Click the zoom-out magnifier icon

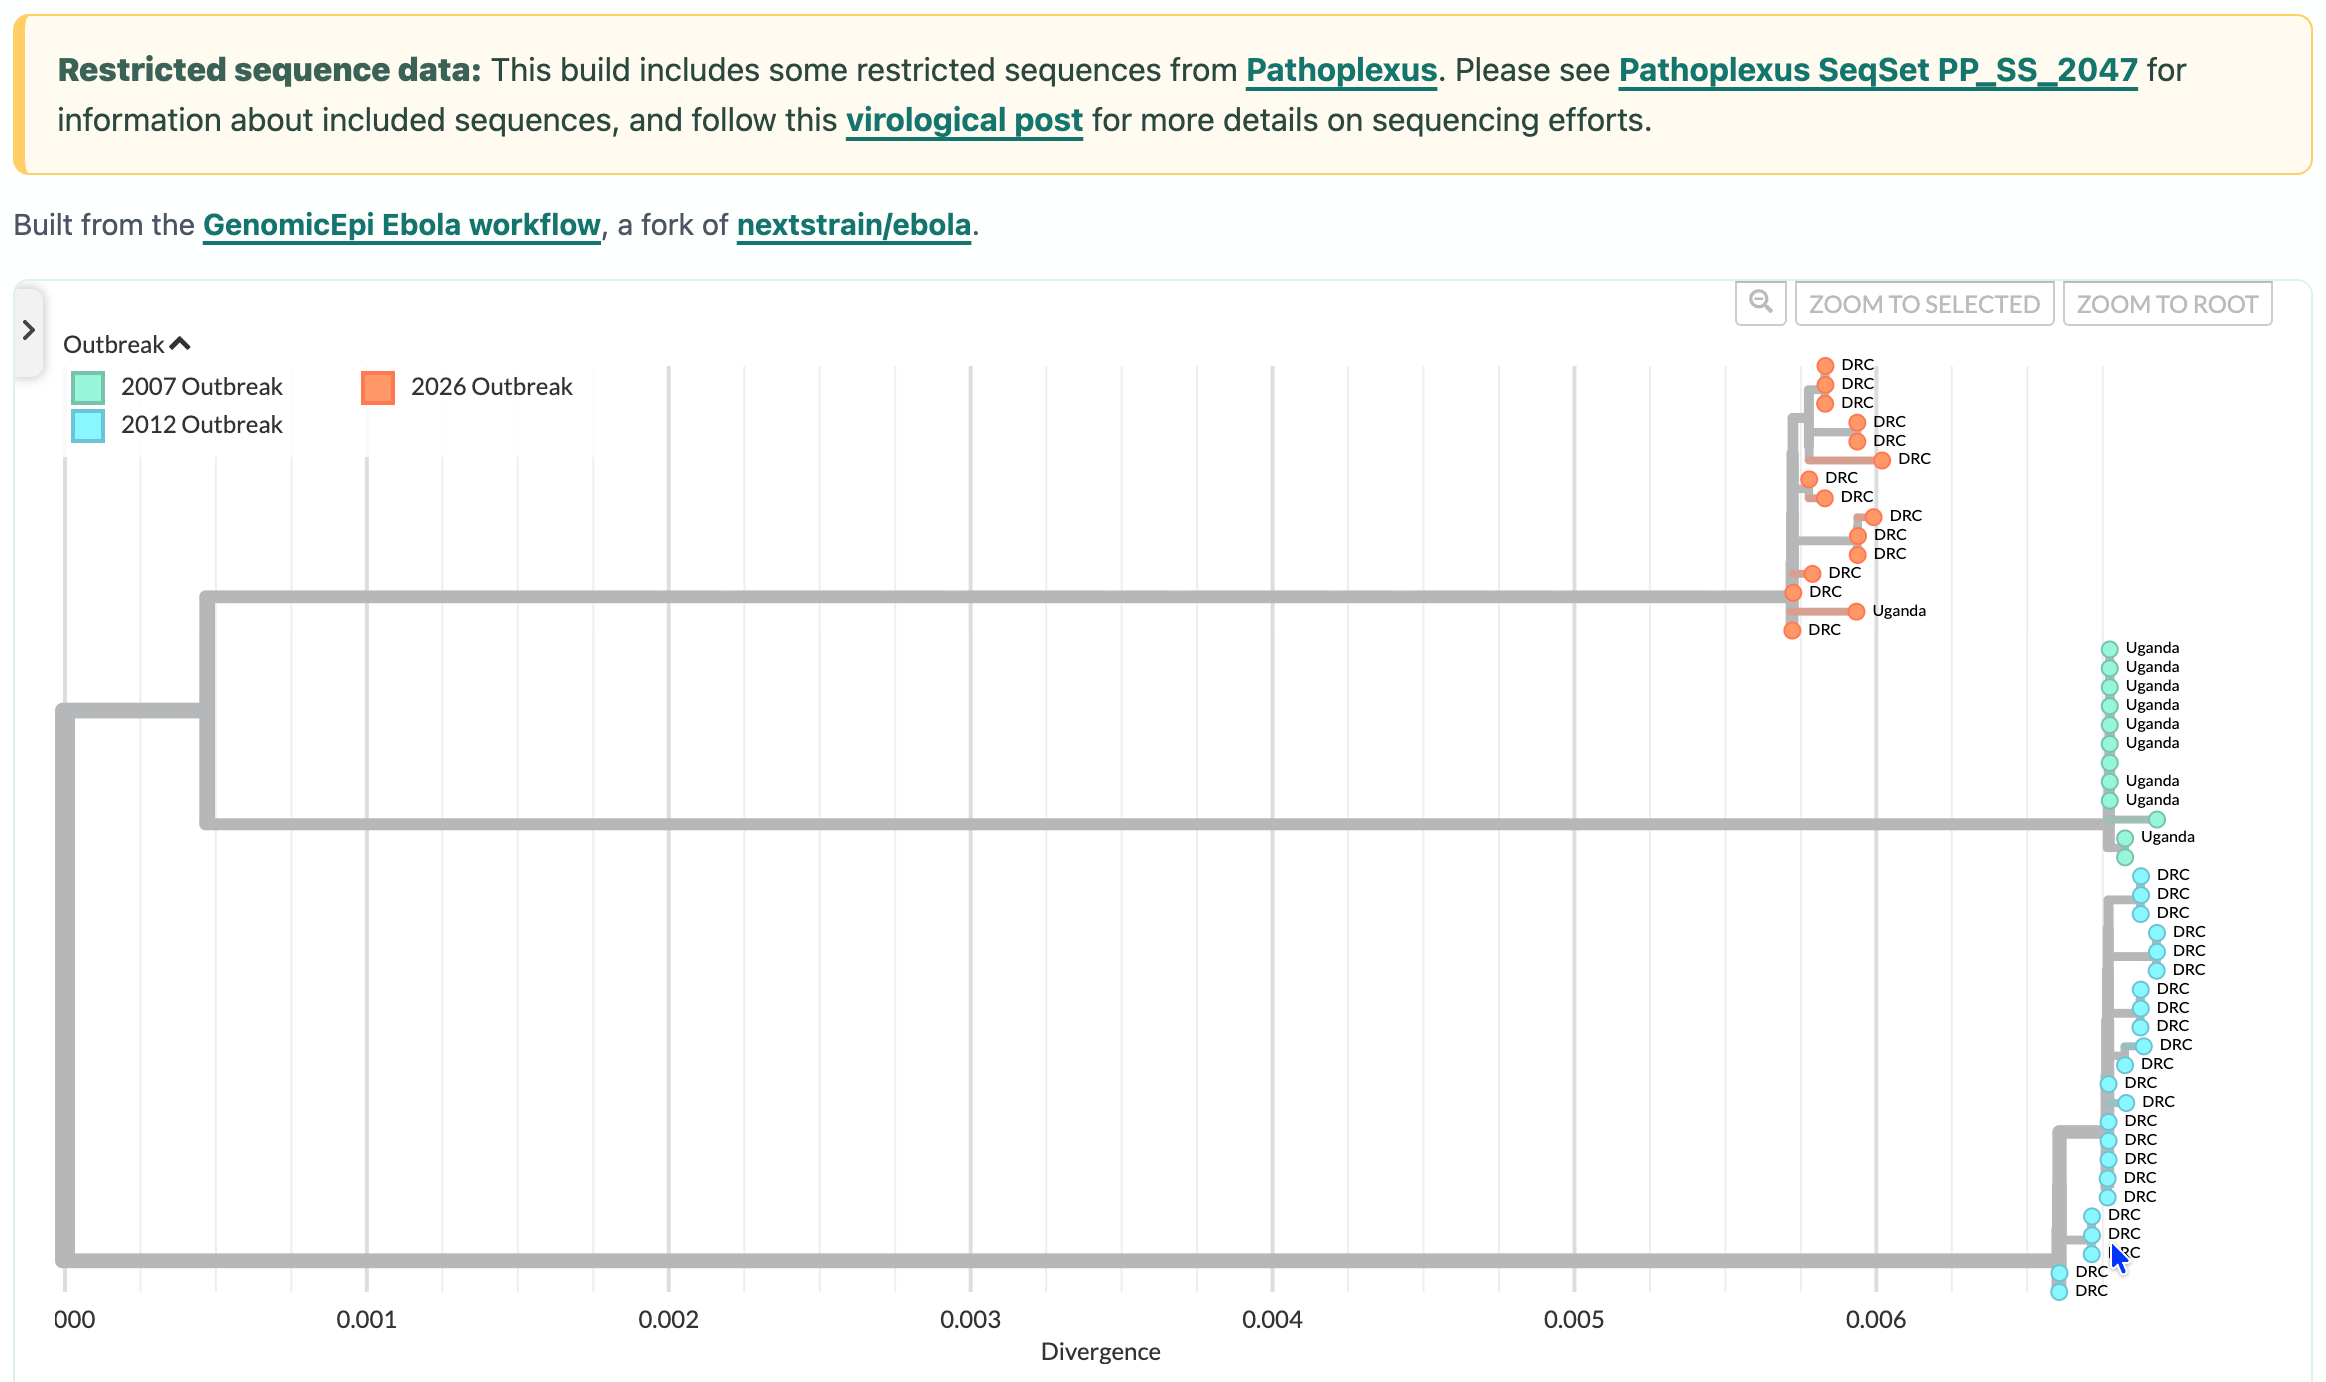coord(1760,303)
